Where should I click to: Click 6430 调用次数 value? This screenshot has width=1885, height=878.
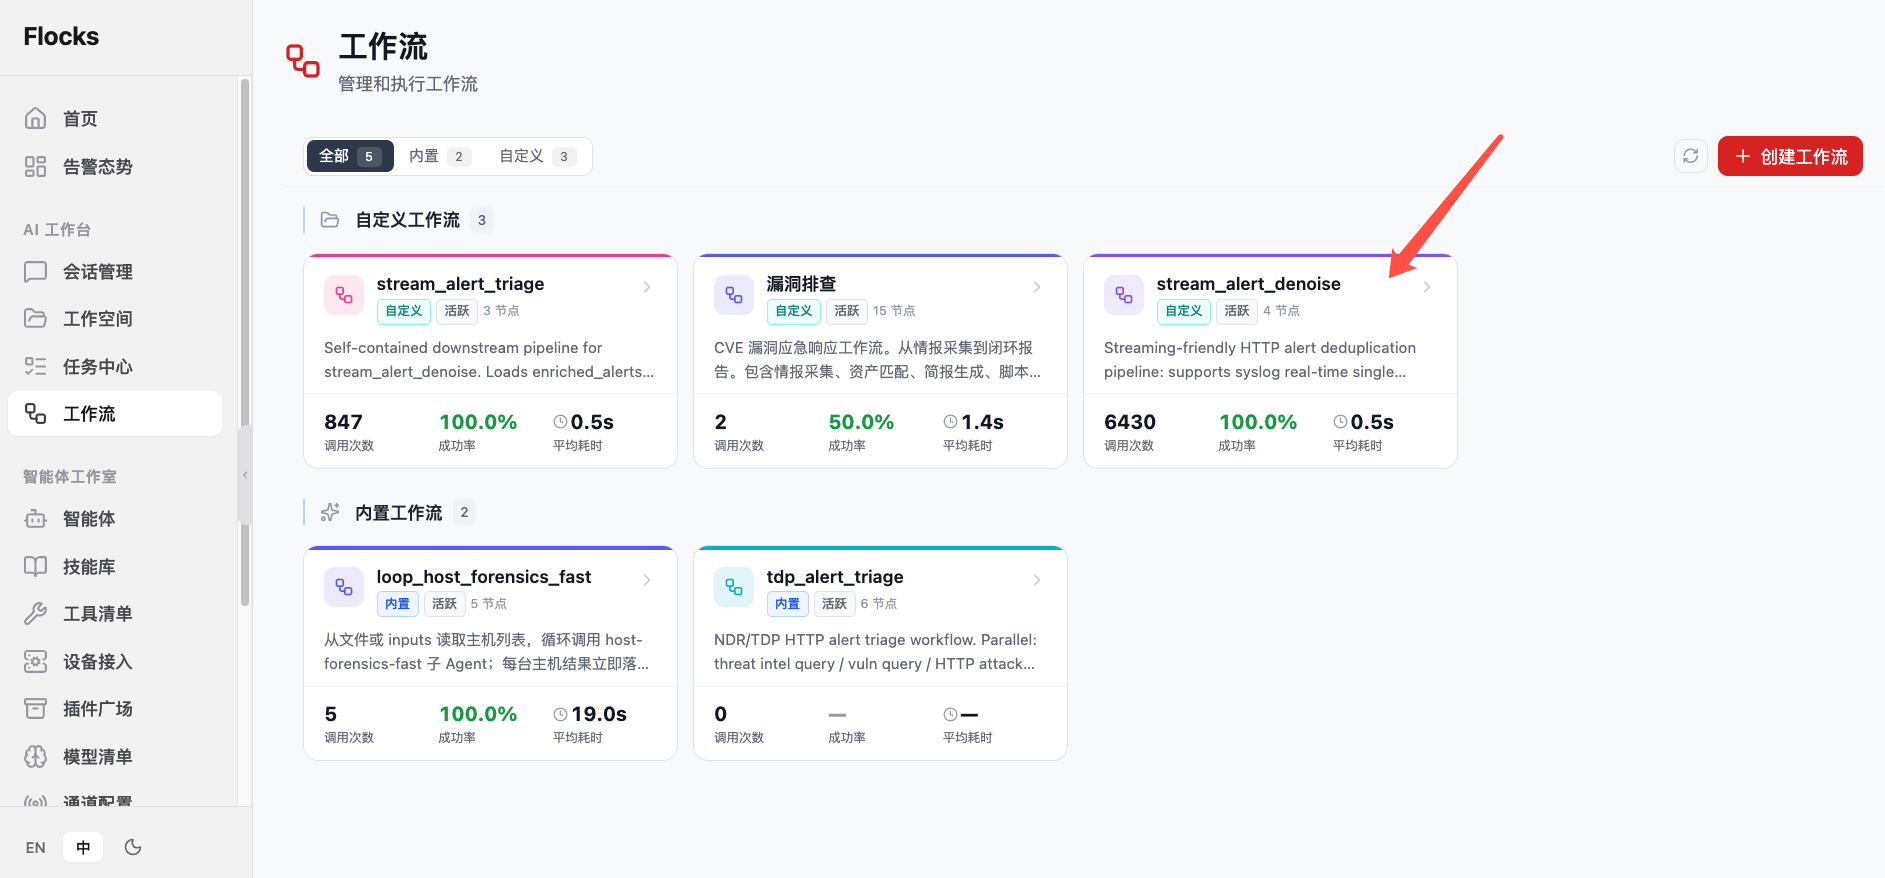[x=1130, y=422]
